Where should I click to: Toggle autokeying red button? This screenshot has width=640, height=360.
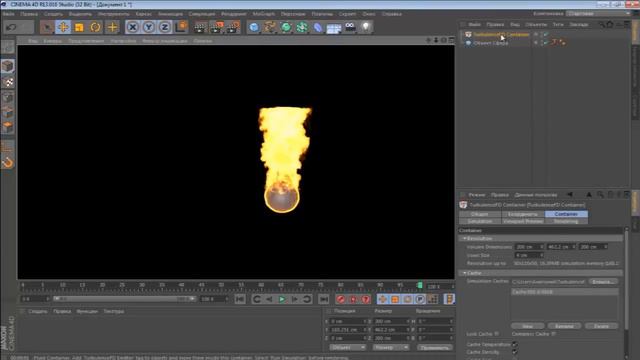353,299
